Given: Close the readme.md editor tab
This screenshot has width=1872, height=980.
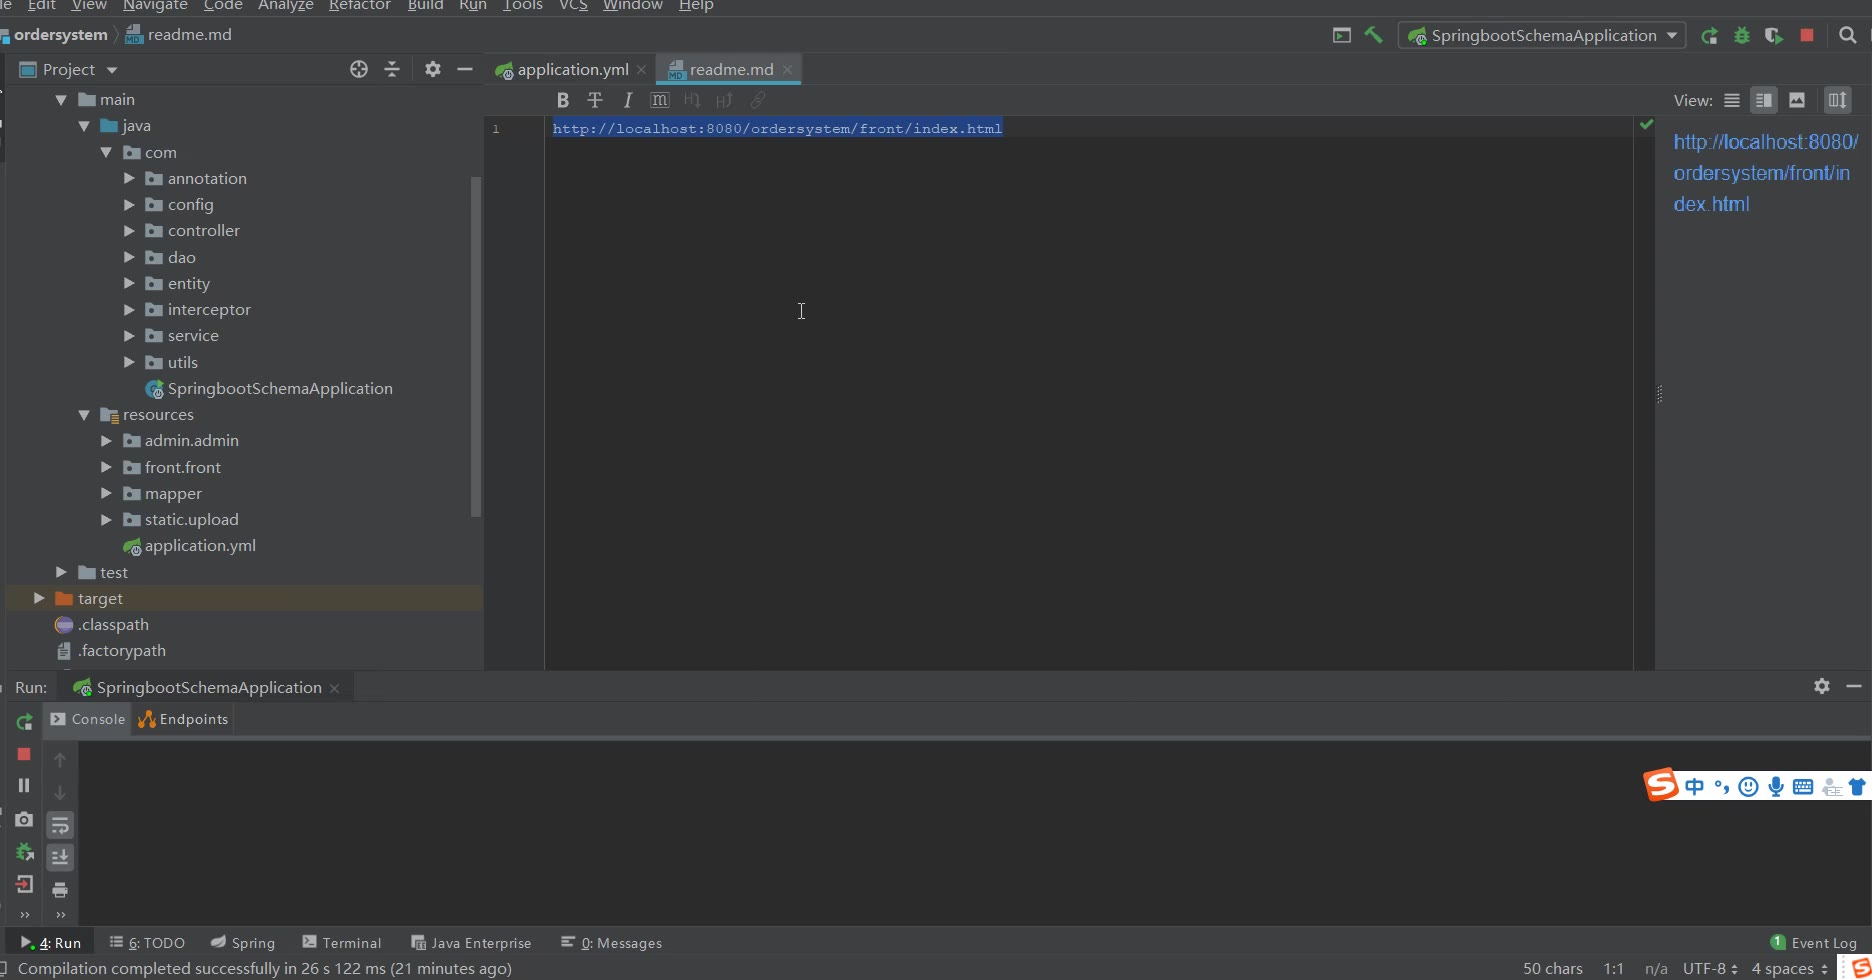Looking at the screenshot, I should pyautogui.click(x=788, y=69).
